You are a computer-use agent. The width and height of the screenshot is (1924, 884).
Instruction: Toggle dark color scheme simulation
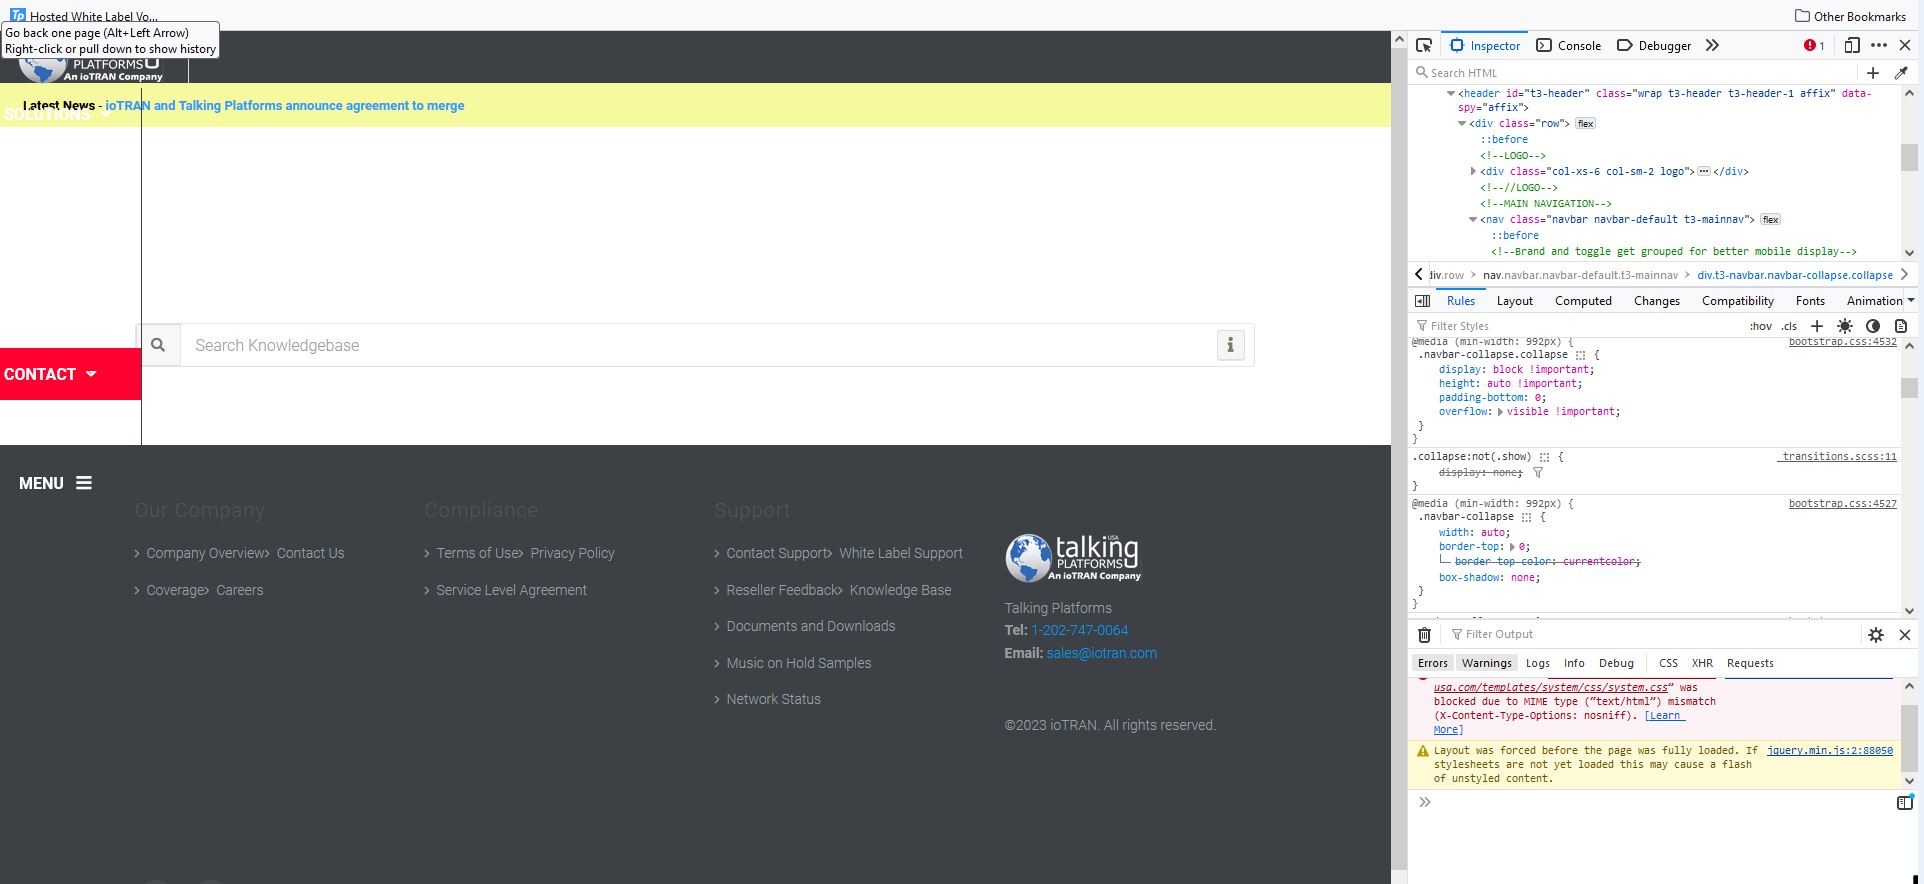(x=1873, y=326)
